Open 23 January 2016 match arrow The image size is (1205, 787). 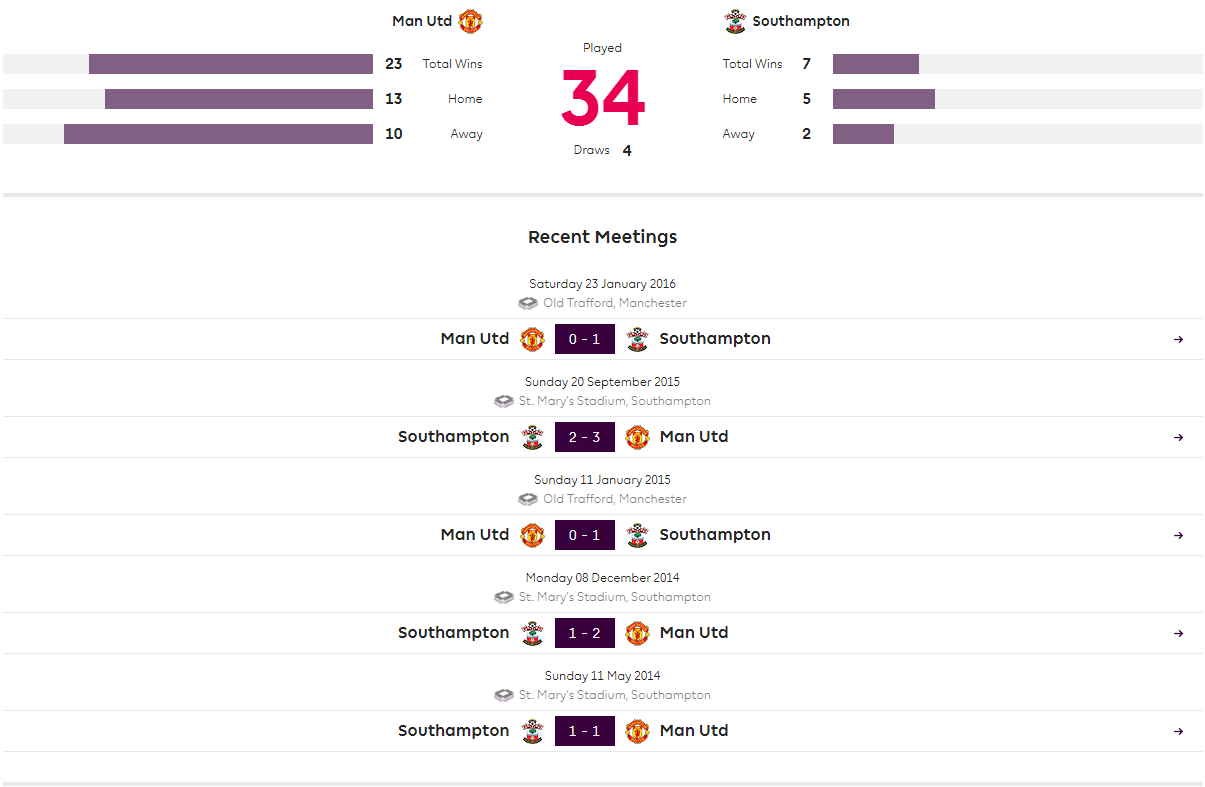(x=1178, y=339)
